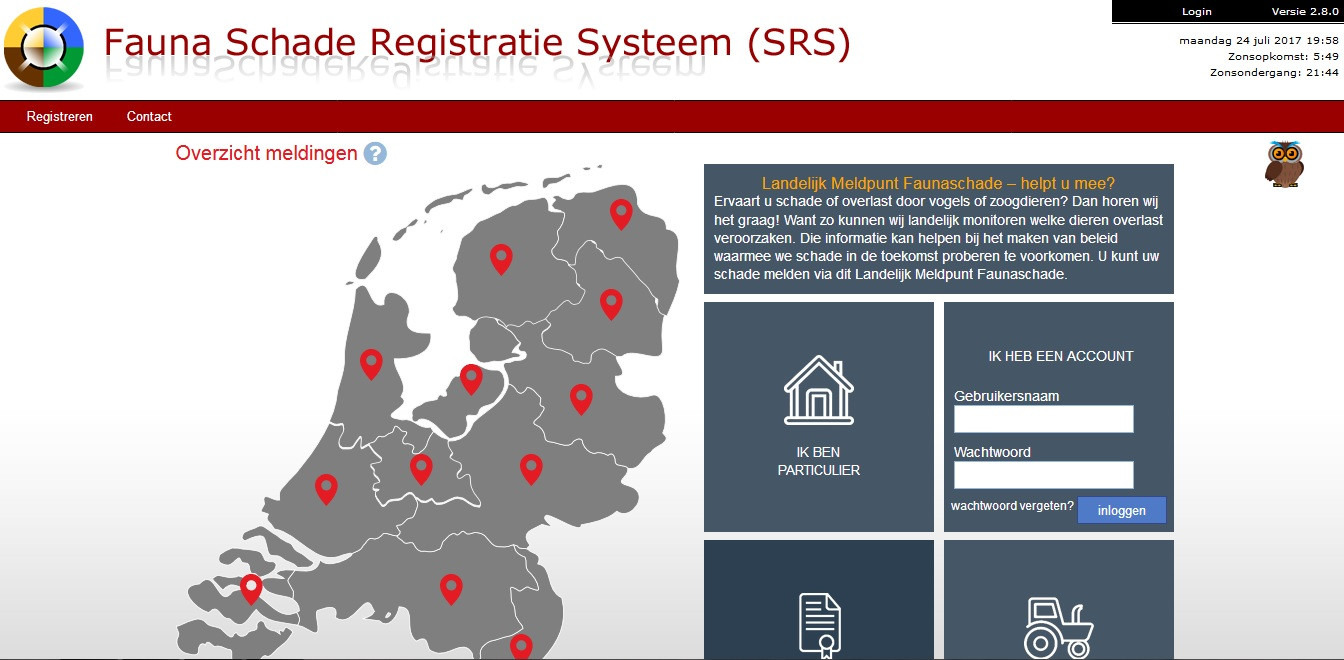Click the Zonsondergang 21:44 text
Image resolution: width=1344 pixels, height=660 pixels.
(1274, 73)
